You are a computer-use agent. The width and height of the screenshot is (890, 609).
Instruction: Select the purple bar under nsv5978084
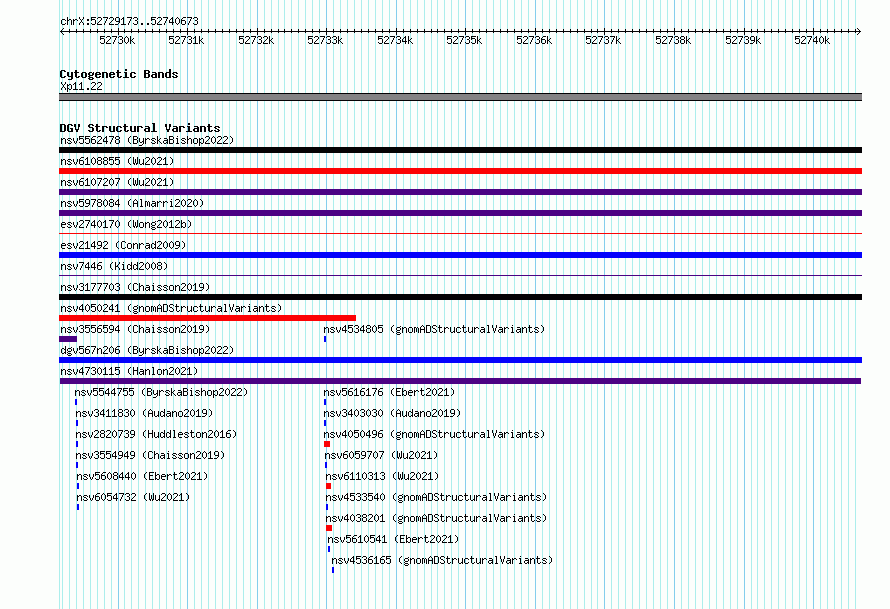coord(460,213)
